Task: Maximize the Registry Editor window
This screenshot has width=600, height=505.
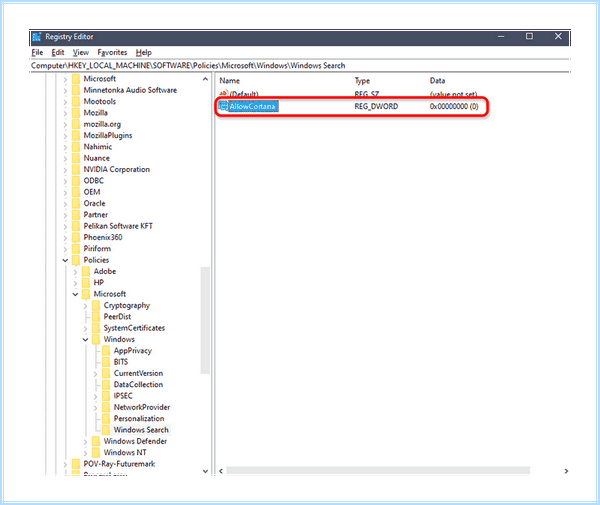Action: coord(529,36)
